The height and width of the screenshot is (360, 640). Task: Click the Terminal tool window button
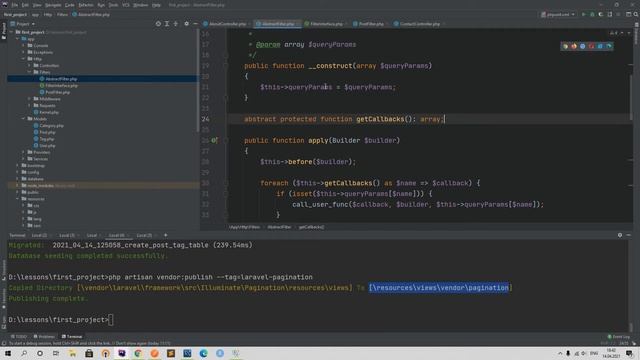[72, 337]
